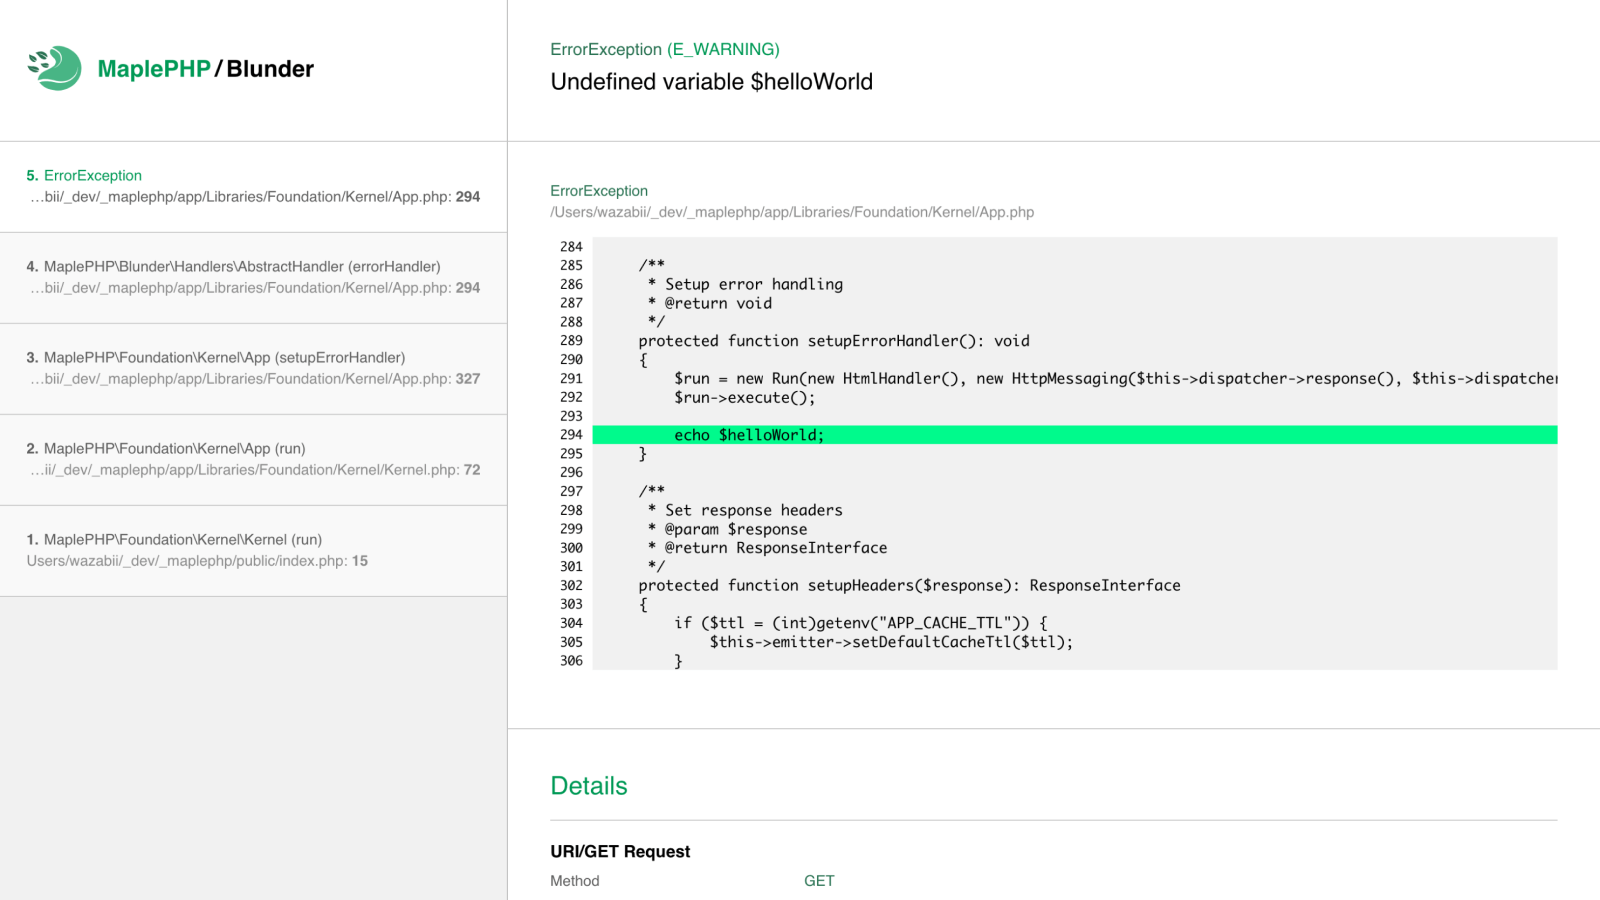Screen dimensions: 1600x900
Task: Click the '@return void' comment line
Action: [710, 304]
